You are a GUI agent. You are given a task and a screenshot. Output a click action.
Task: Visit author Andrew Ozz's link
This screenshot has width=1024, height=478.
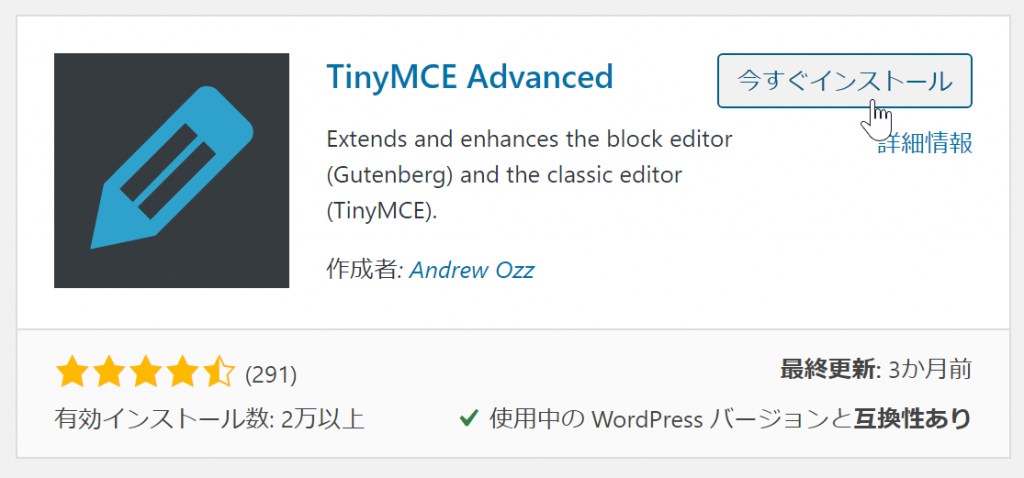coord(472,270)
